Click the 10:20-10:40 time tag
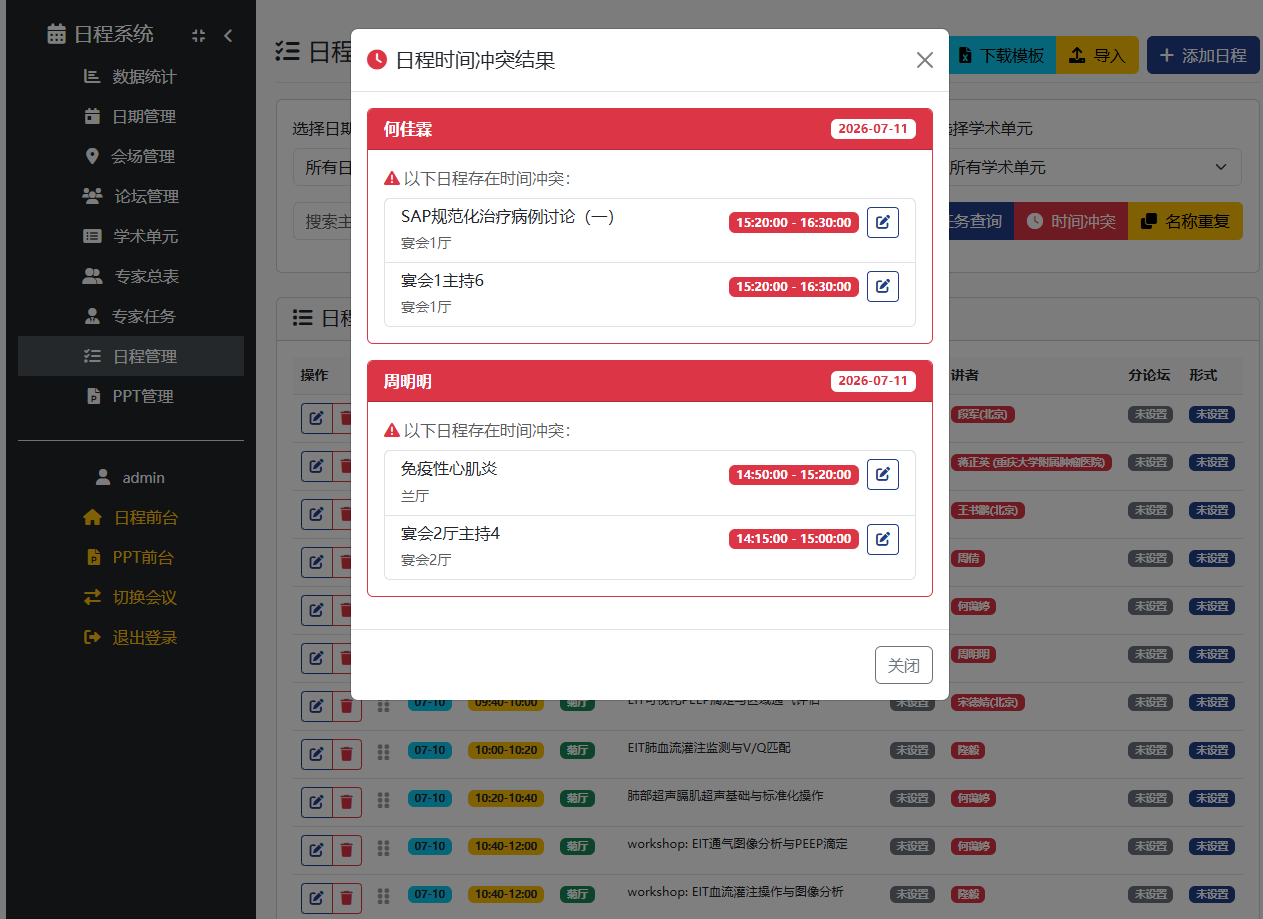1263x919 pixels. [x=505, y=798]
